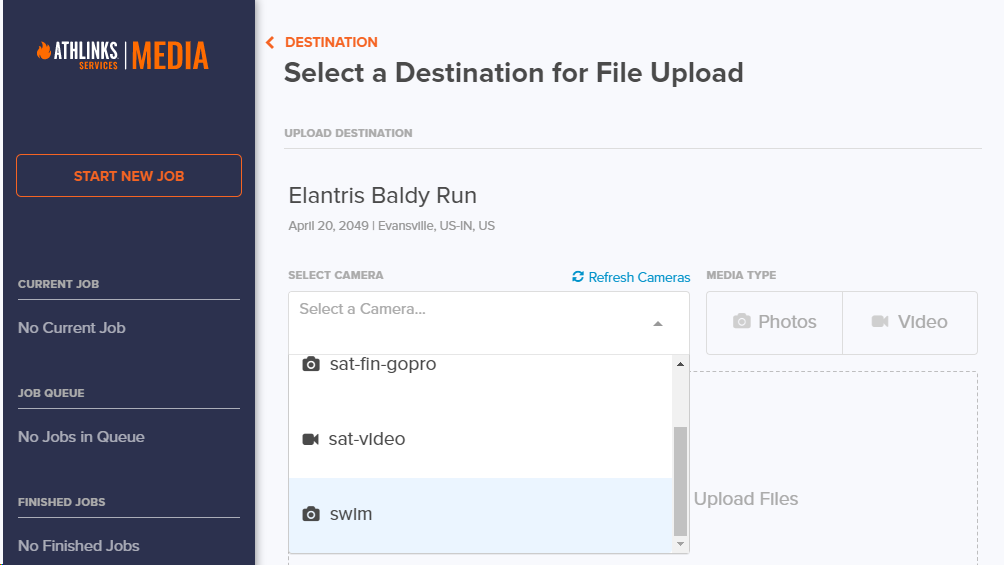Image resolution: width=1004 pixels, height=565 pixels.
Task: Click the camera list scrollbar thumb
Action: pyautogui.click(x=681, y=480)
